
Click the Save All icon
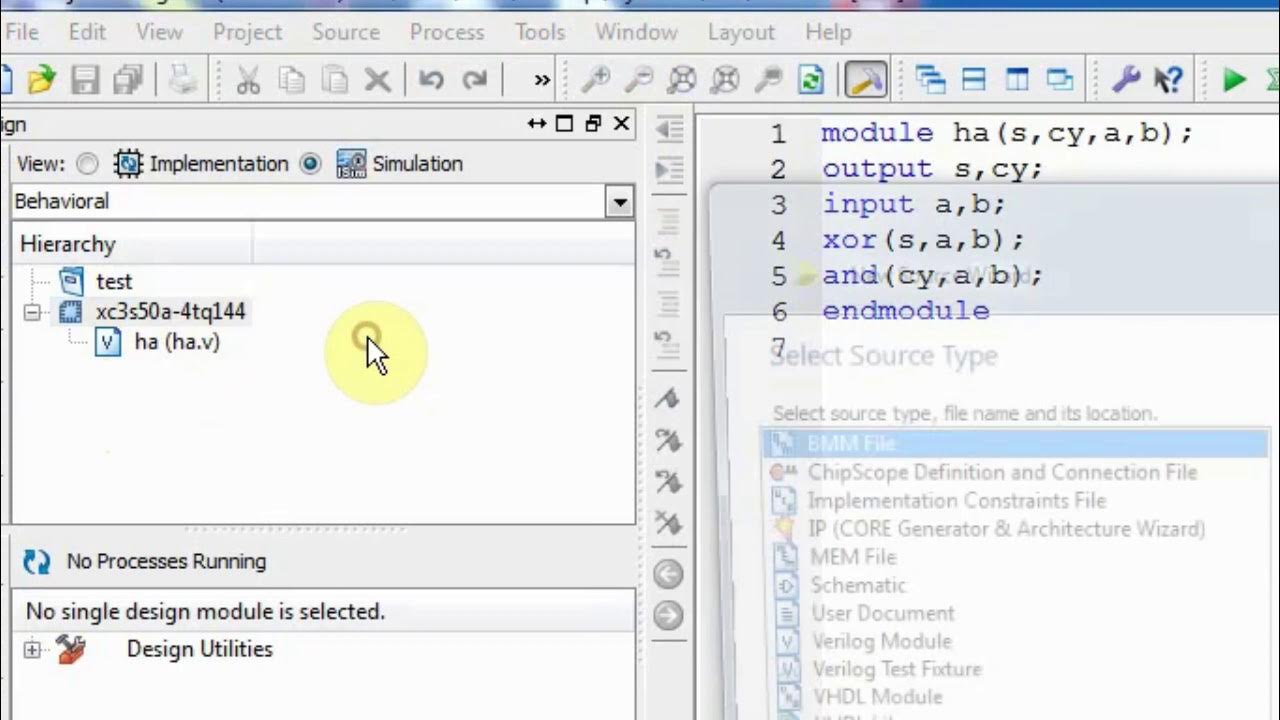click(128, 80)
